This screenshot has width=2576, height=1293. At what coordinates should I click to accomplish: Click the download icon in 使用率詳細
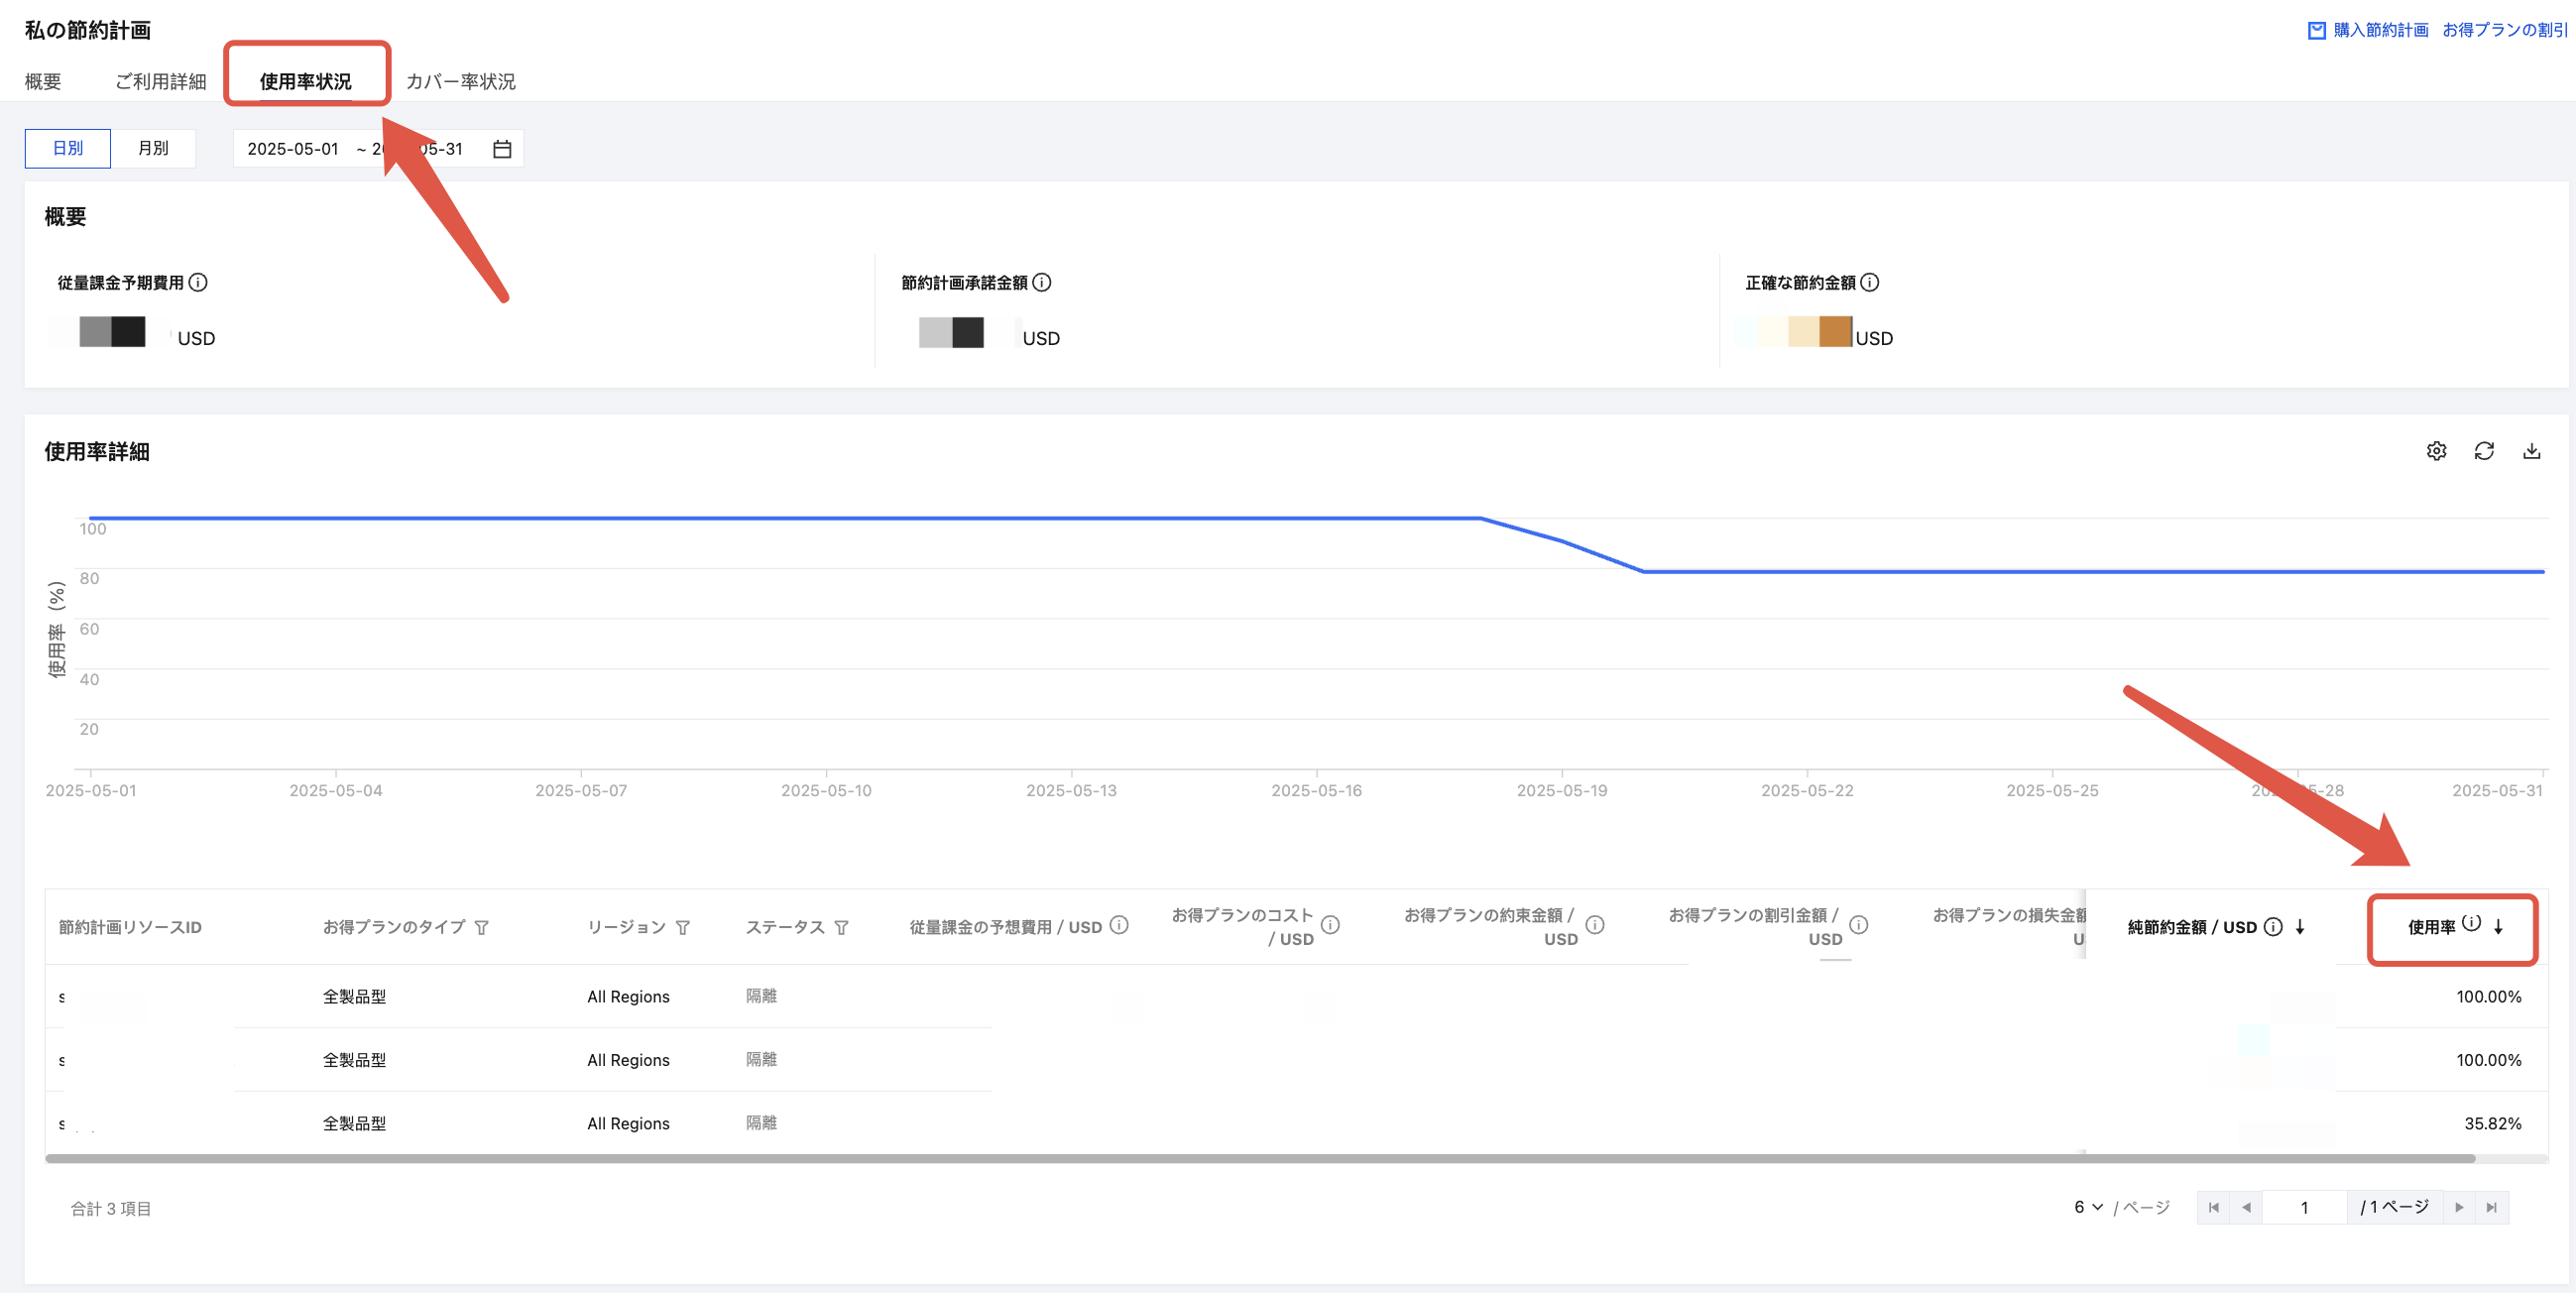(2531, 451)
